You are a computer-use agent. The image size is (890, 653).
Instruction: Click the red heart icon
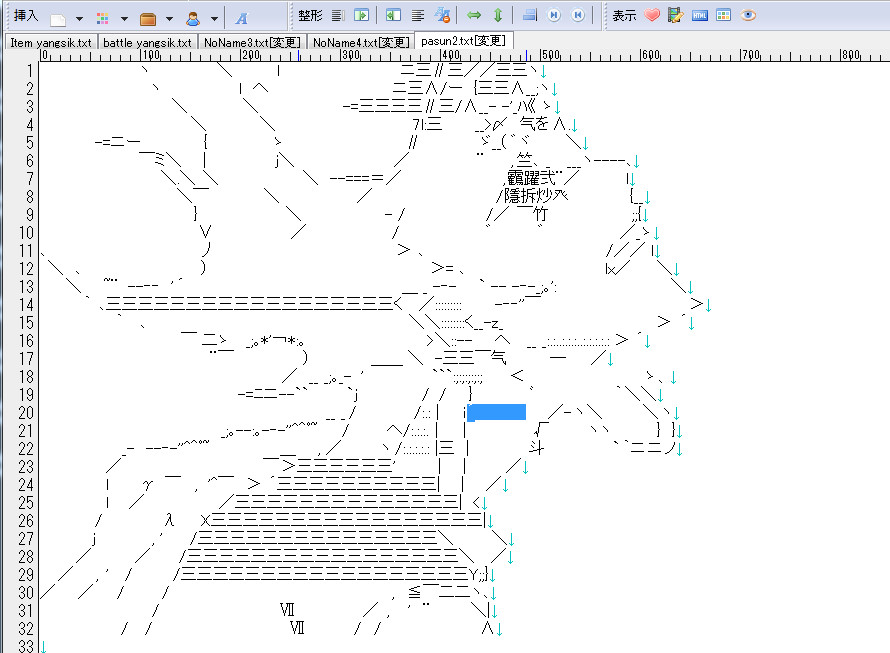[652, 16]
